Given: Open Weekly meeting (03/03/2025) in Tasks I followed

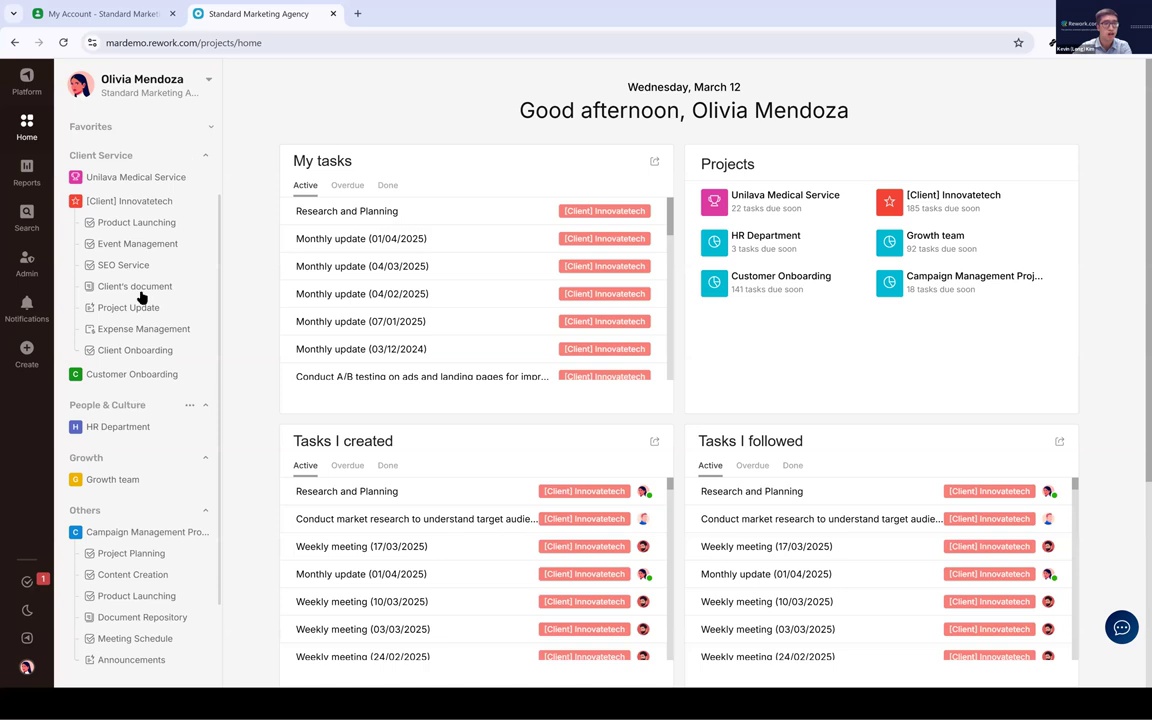Looking at the screenshot, I should pos(768,629).
